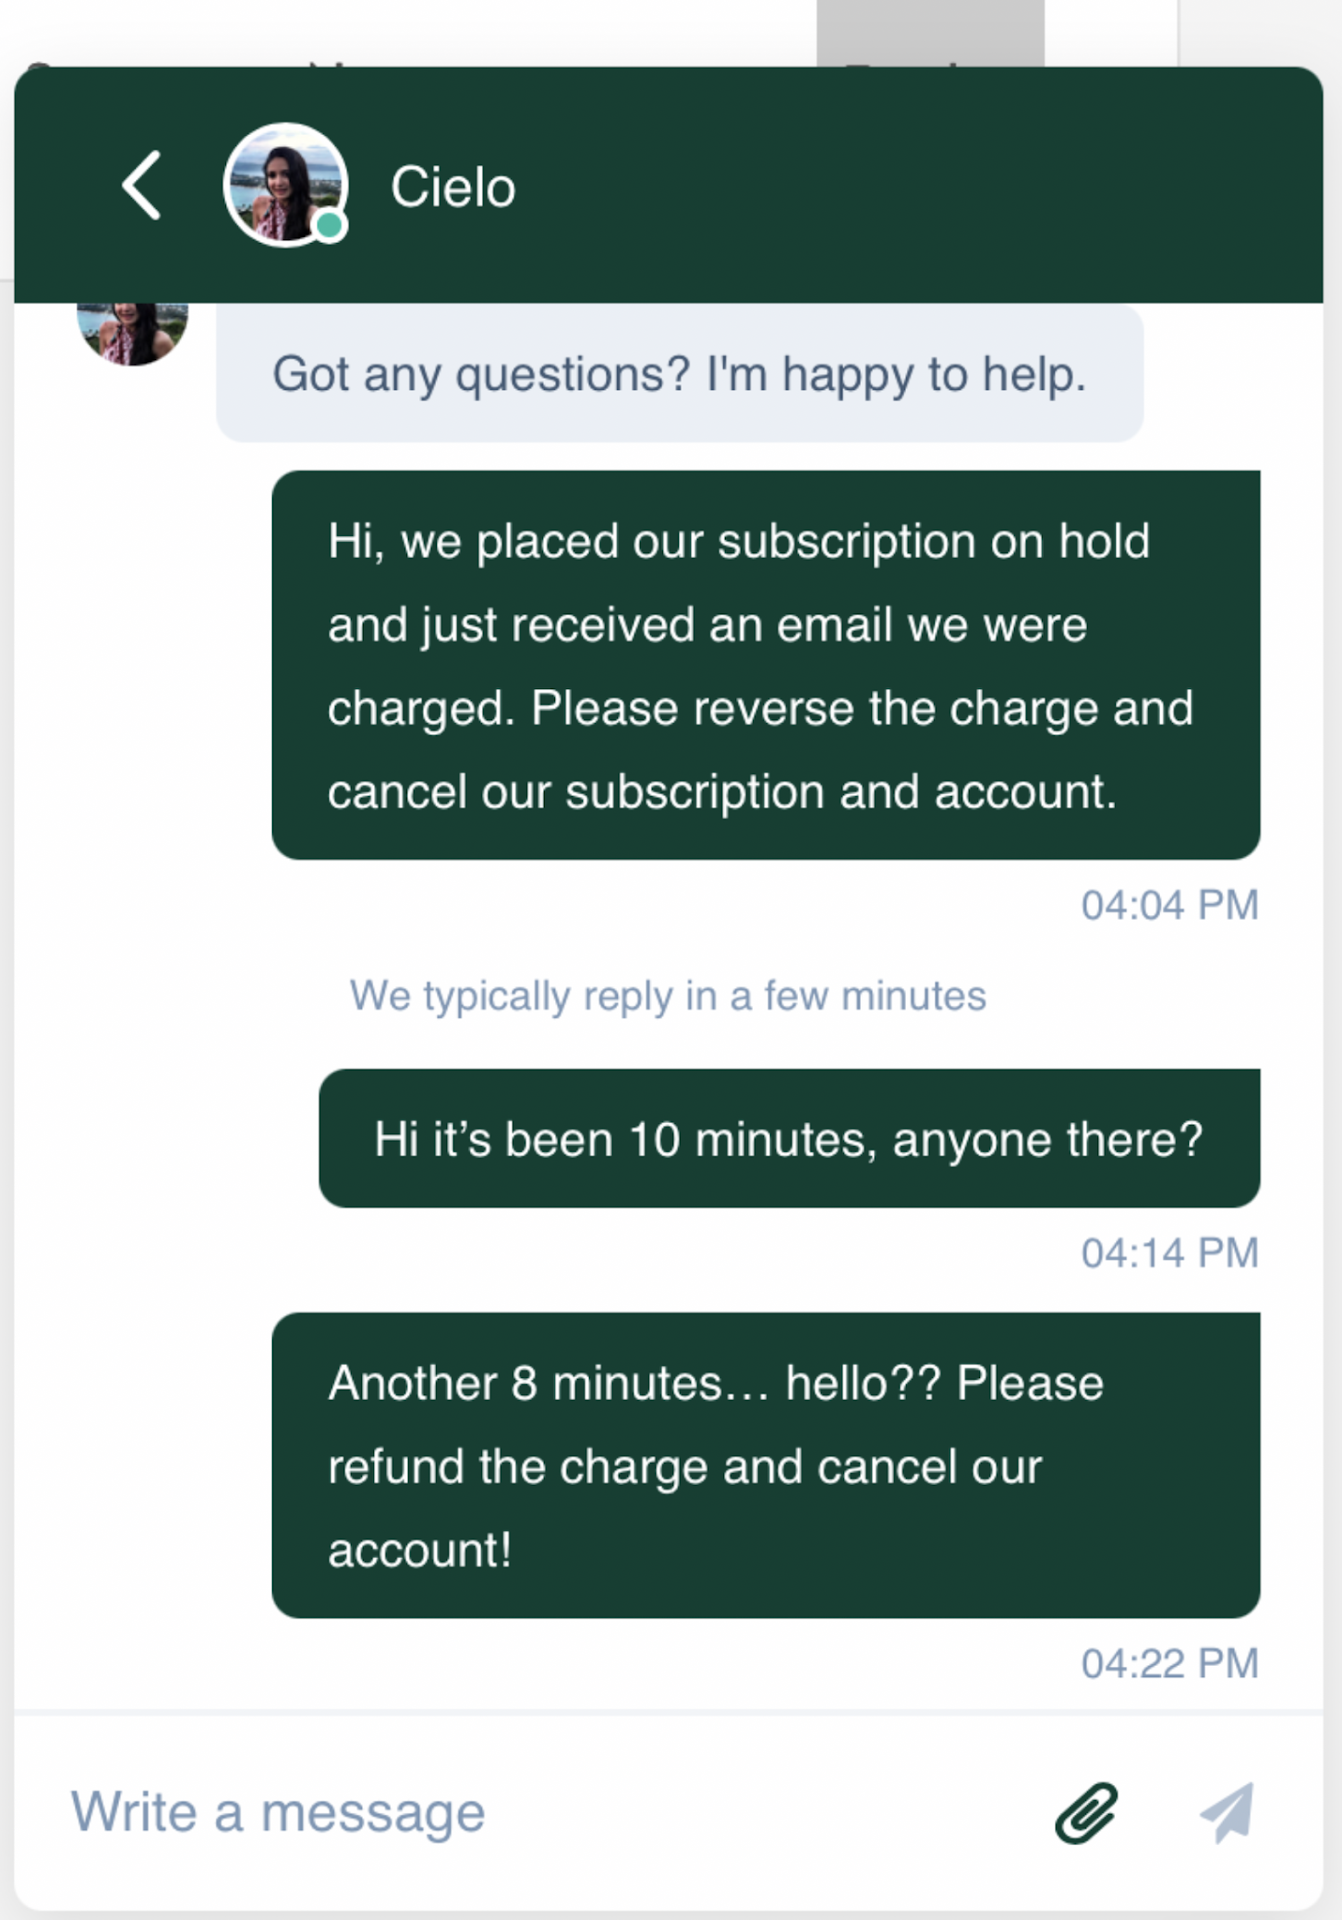Go back using the header arrow
Screen dimensions: 1342x1920
[141, 185]
